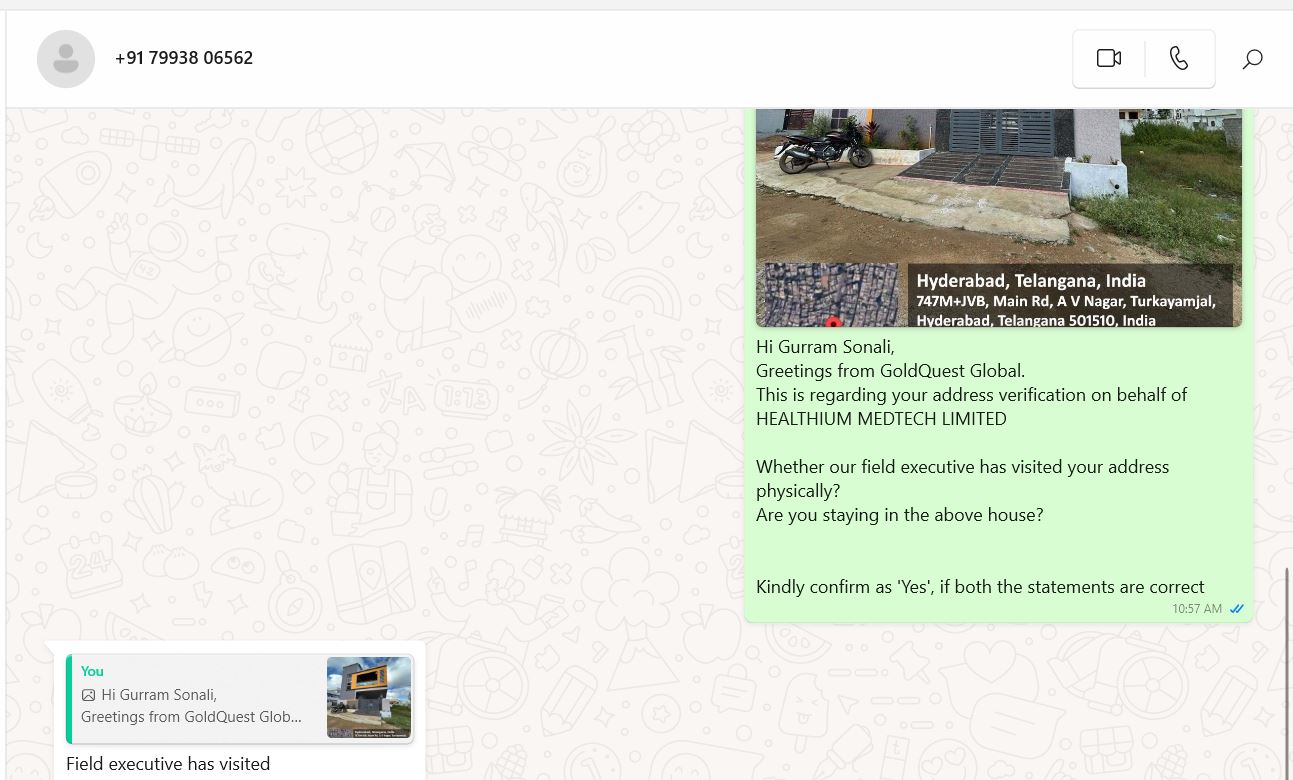Jump to the quoted 'Hi Gurram Sonali' message
Image resolution: width=1293 pixels, height=780 pixels.
[x=240, y=699]
